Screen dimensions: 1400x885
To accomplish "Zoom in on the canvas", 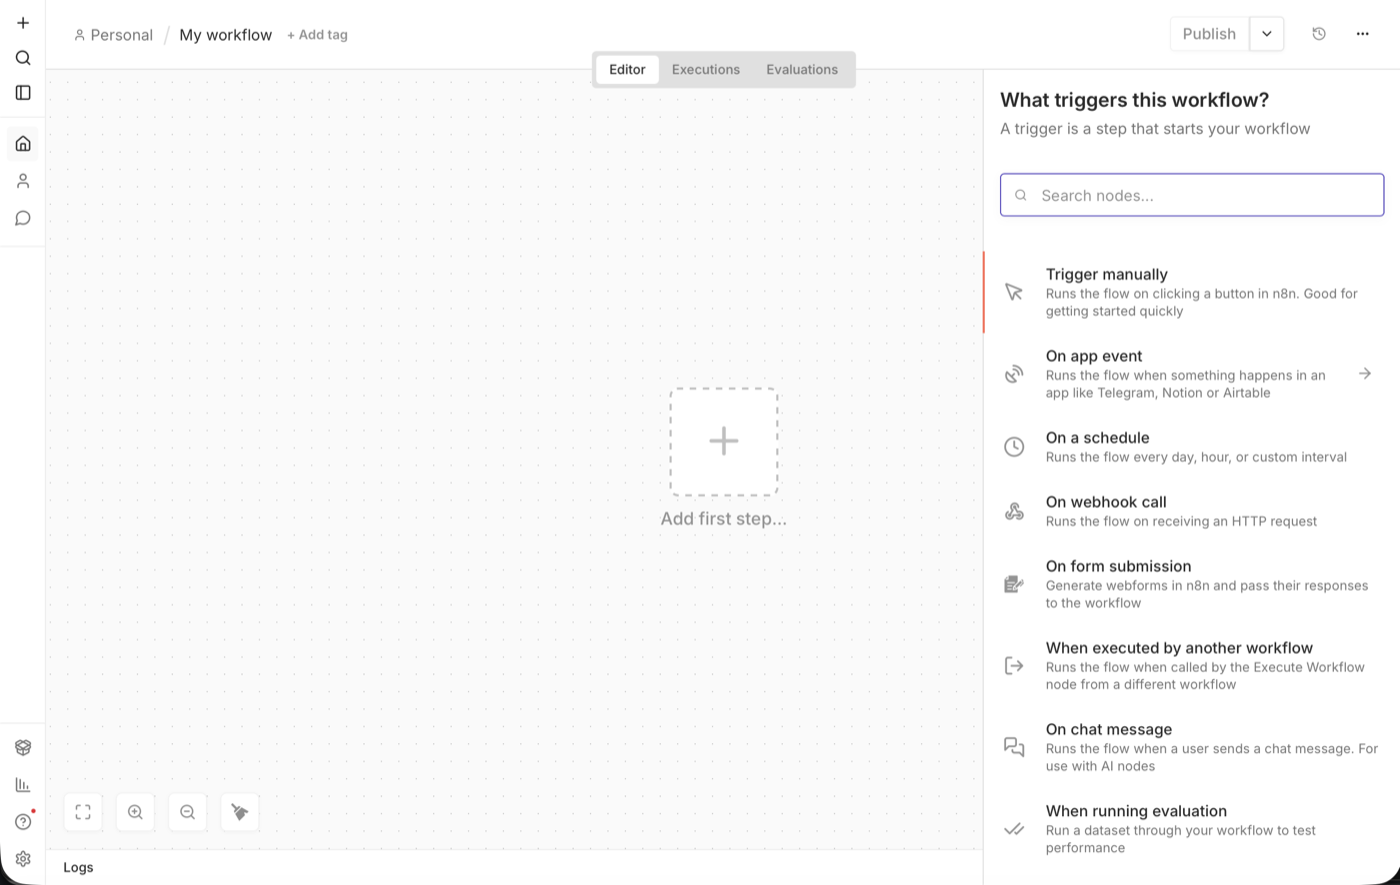I will [x=135, y=812].
